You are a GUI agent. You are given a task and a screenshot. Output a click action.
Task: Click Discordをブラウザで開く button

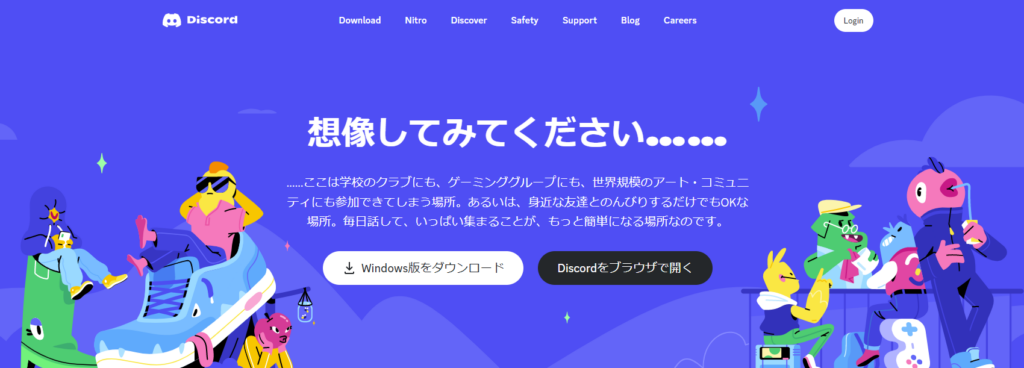tap(625, 268)
